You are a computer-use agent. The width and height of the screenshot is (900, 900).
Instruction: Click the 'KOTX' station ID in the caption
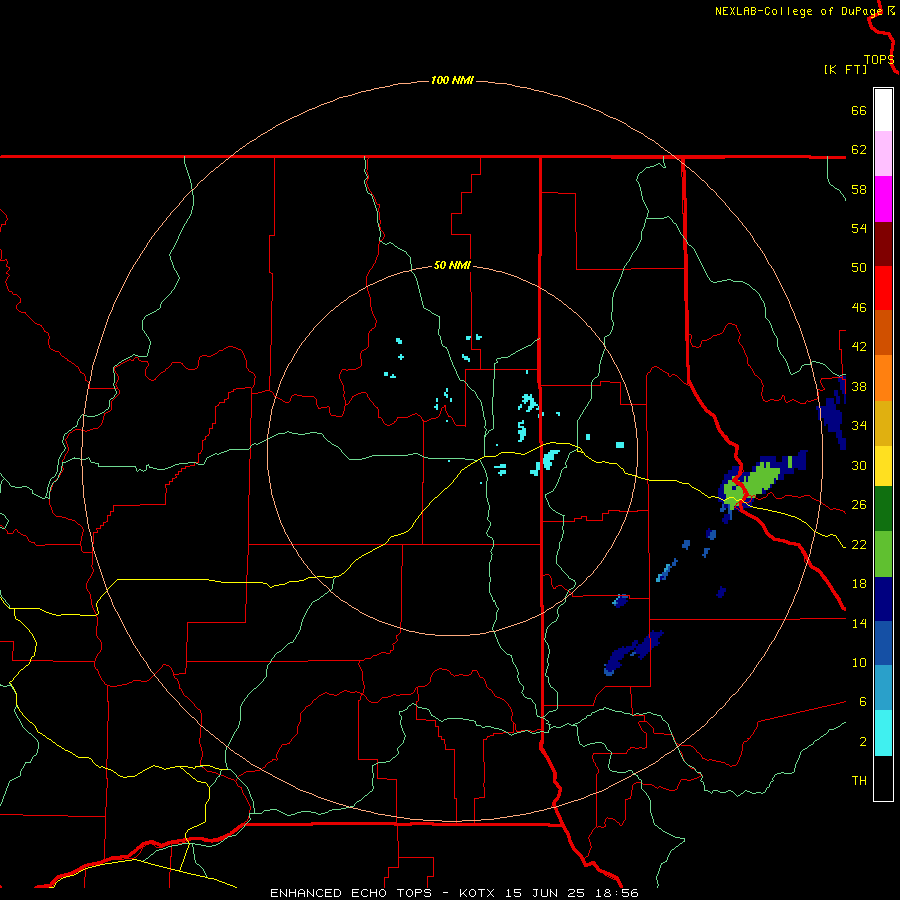pos(479,893)
